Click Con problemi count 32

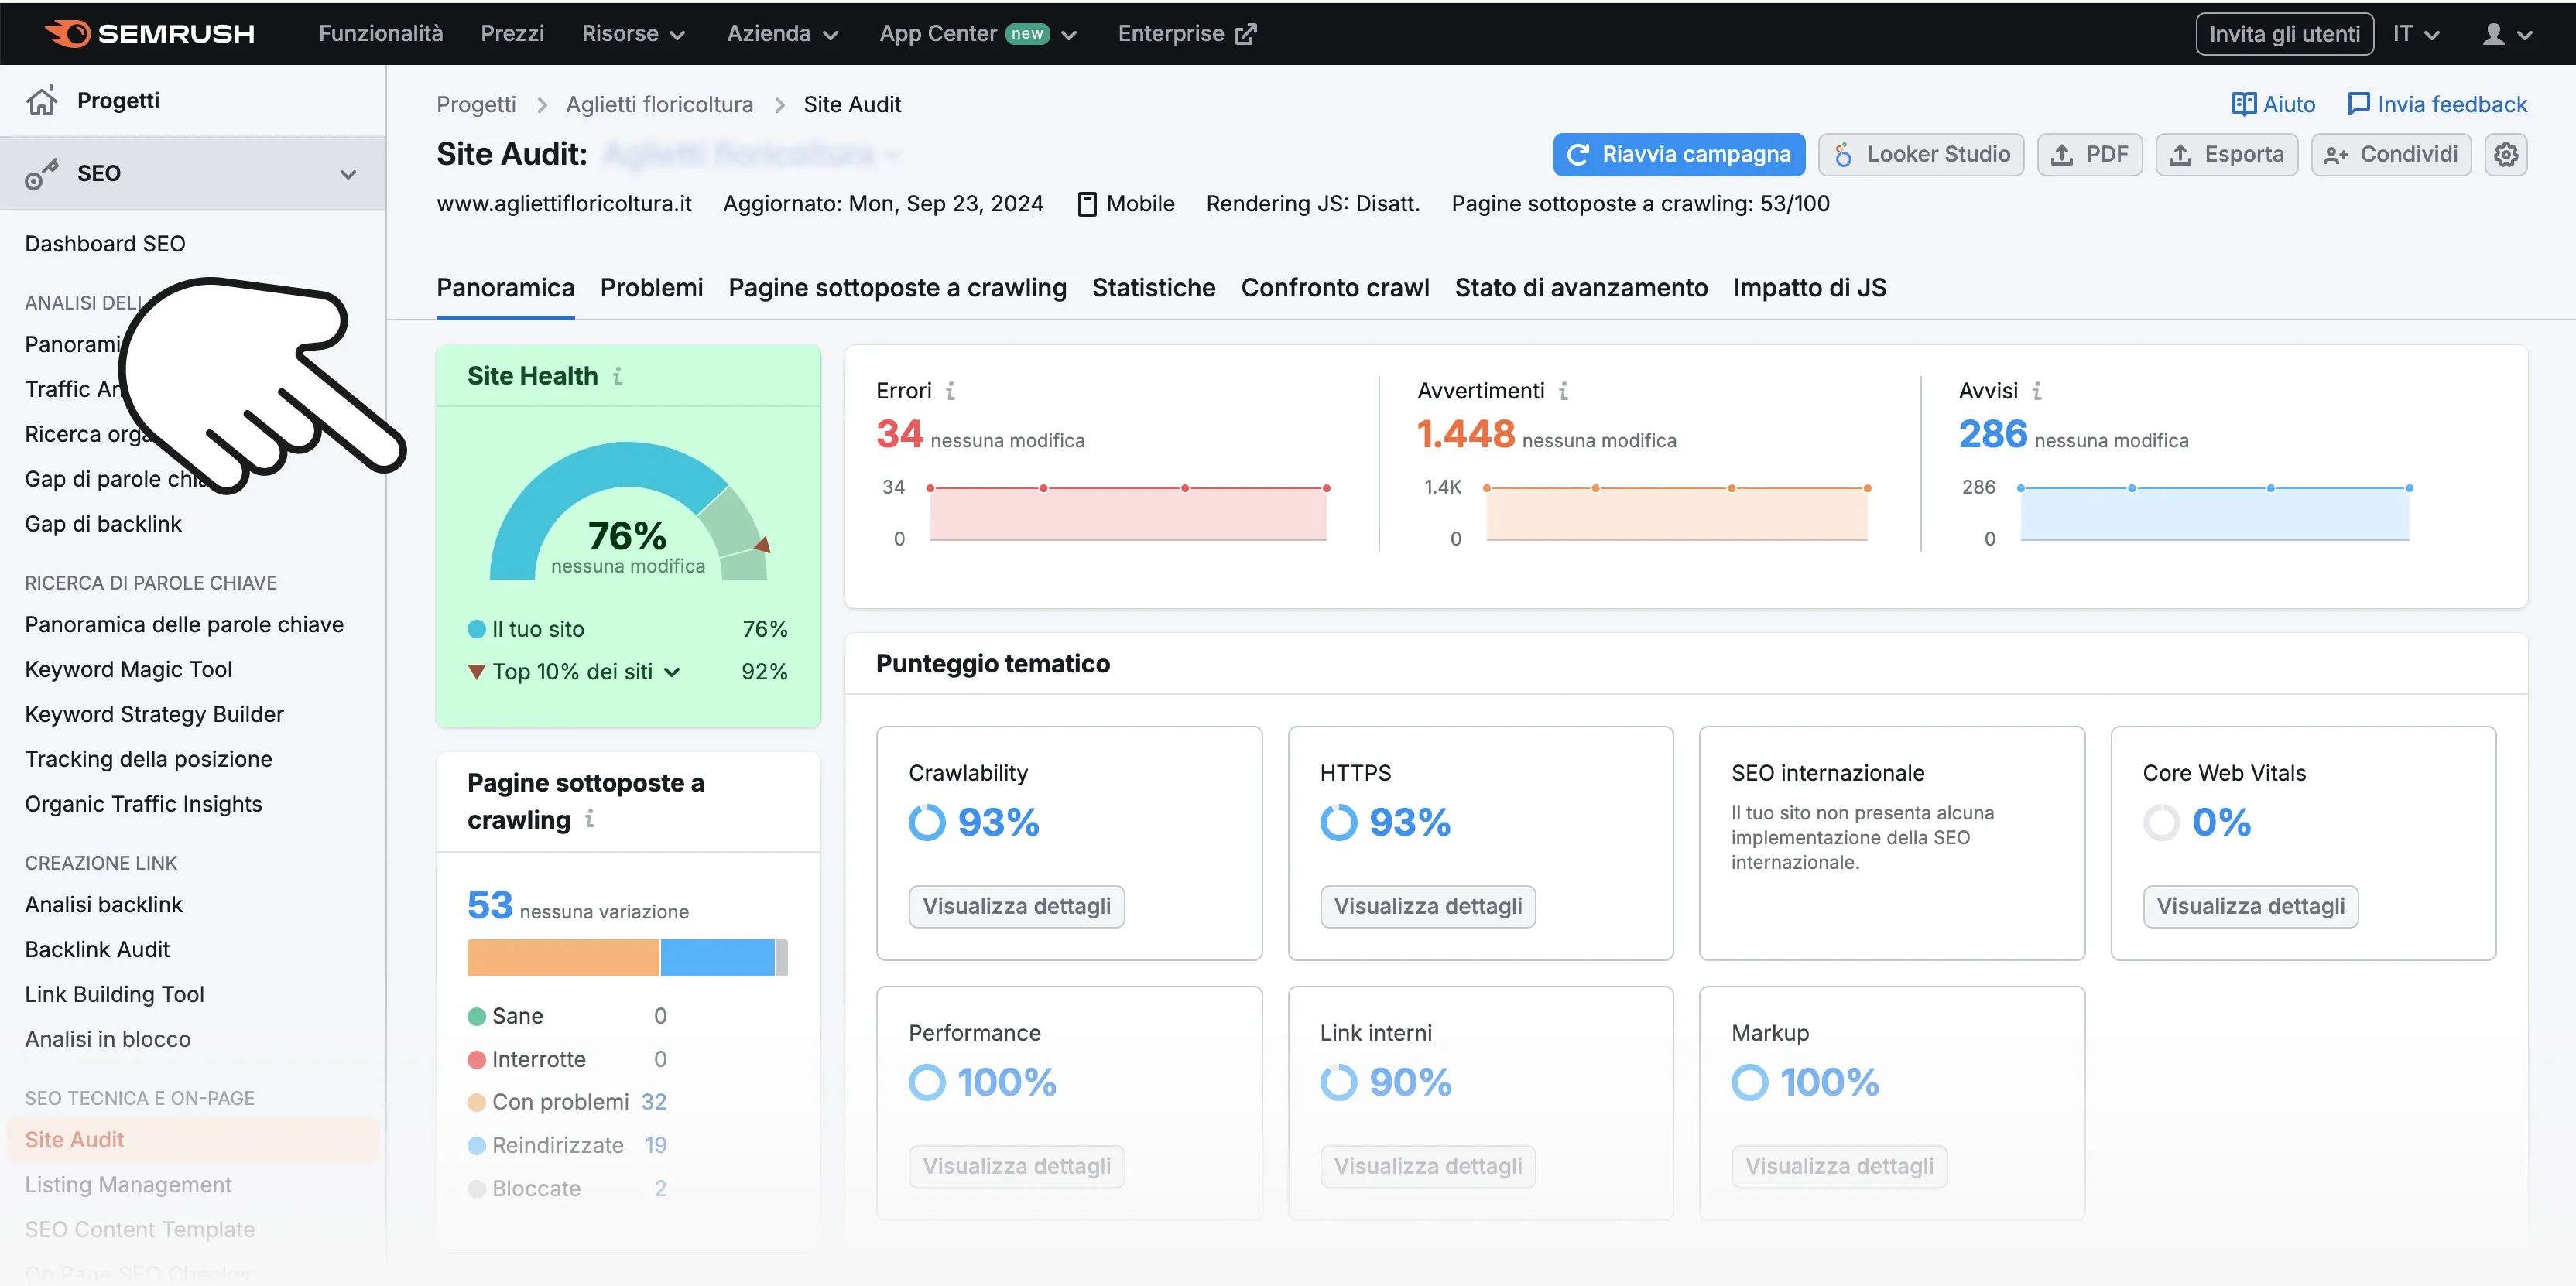click(x=653, y=1102)
